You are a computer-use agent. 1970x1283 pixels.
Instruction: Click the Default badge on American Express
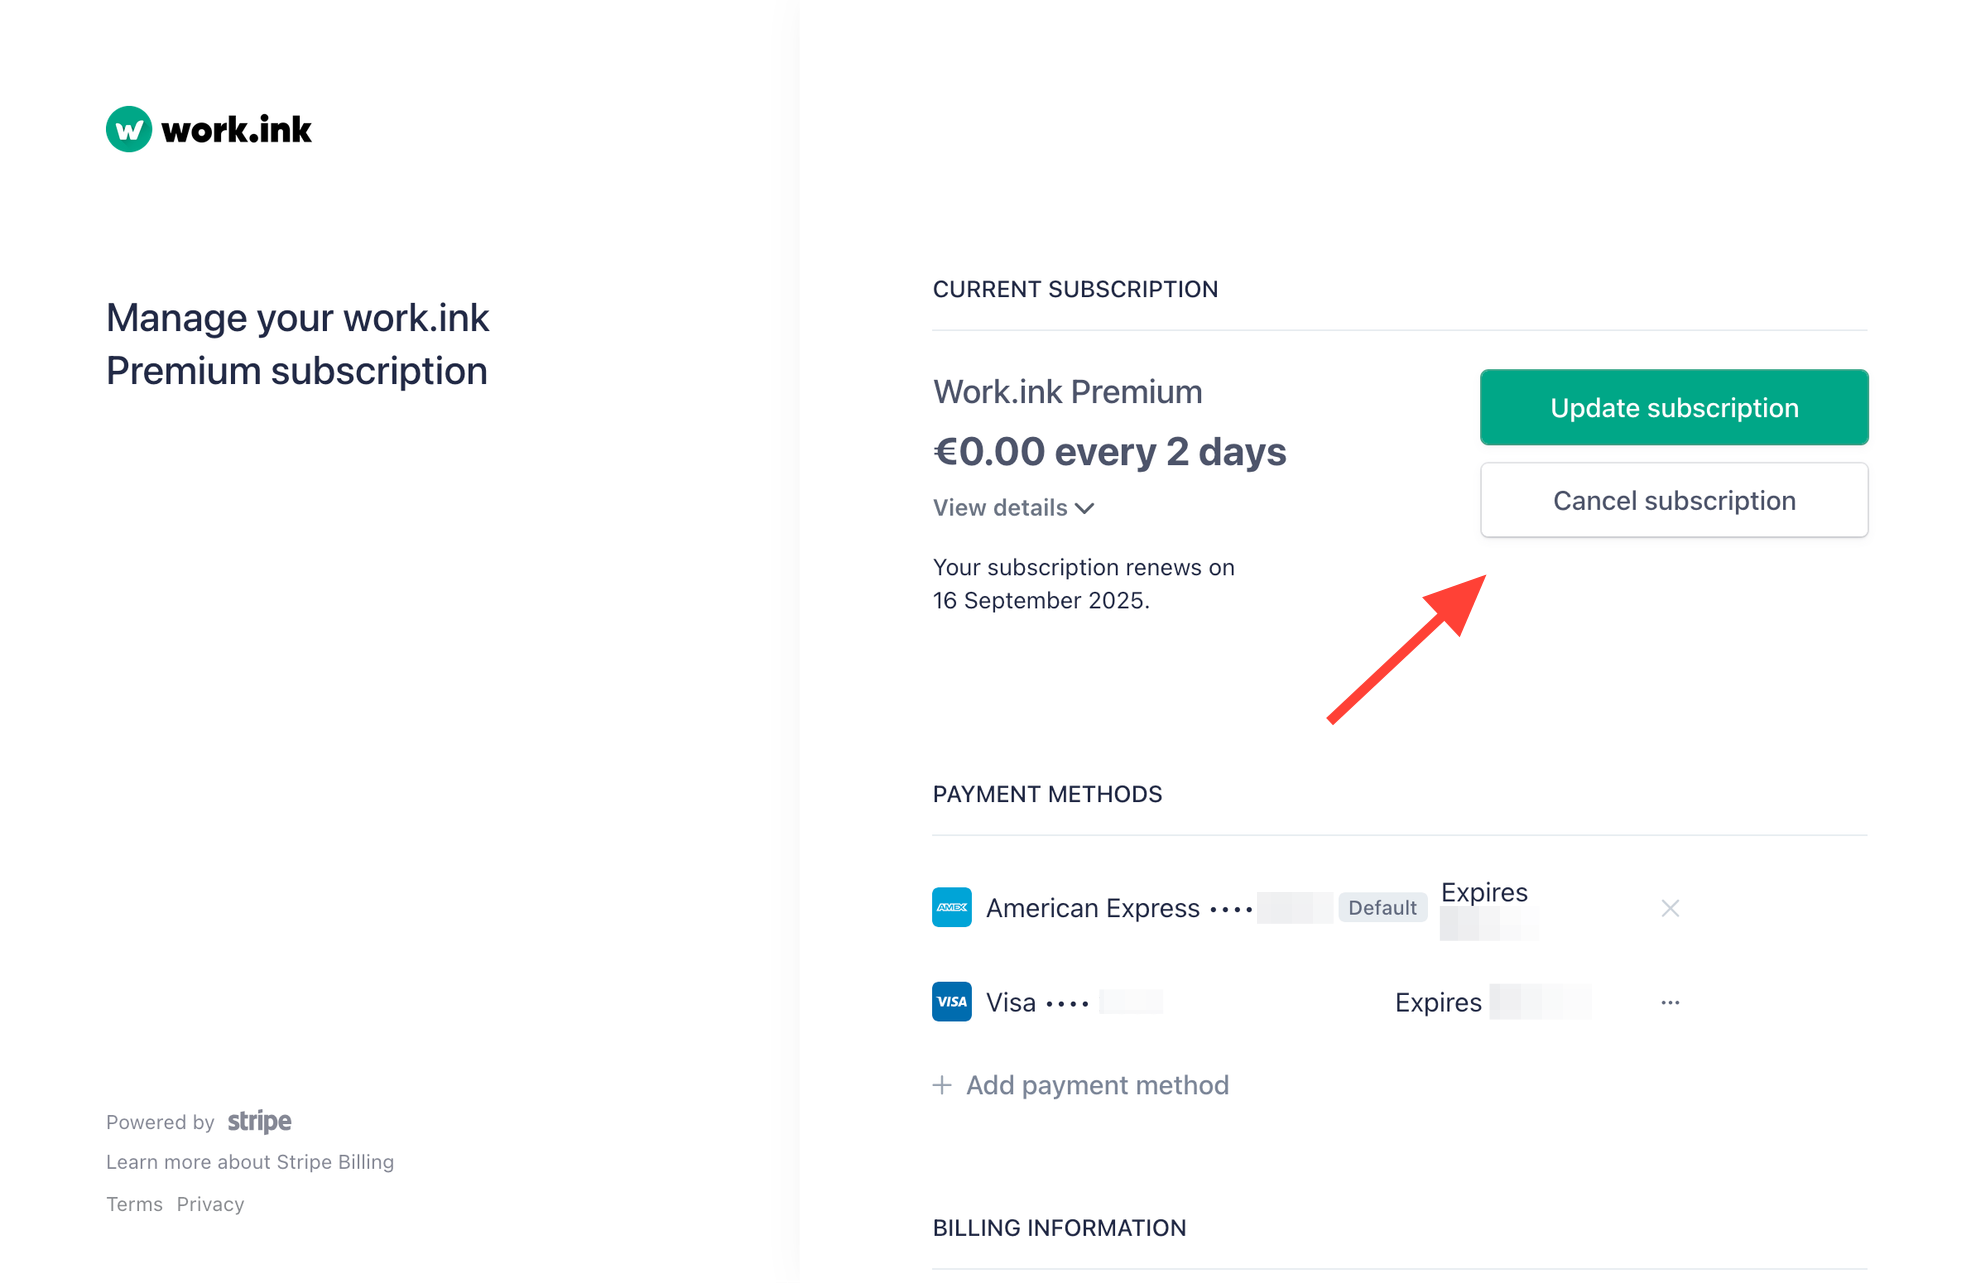click(1382, 907)
